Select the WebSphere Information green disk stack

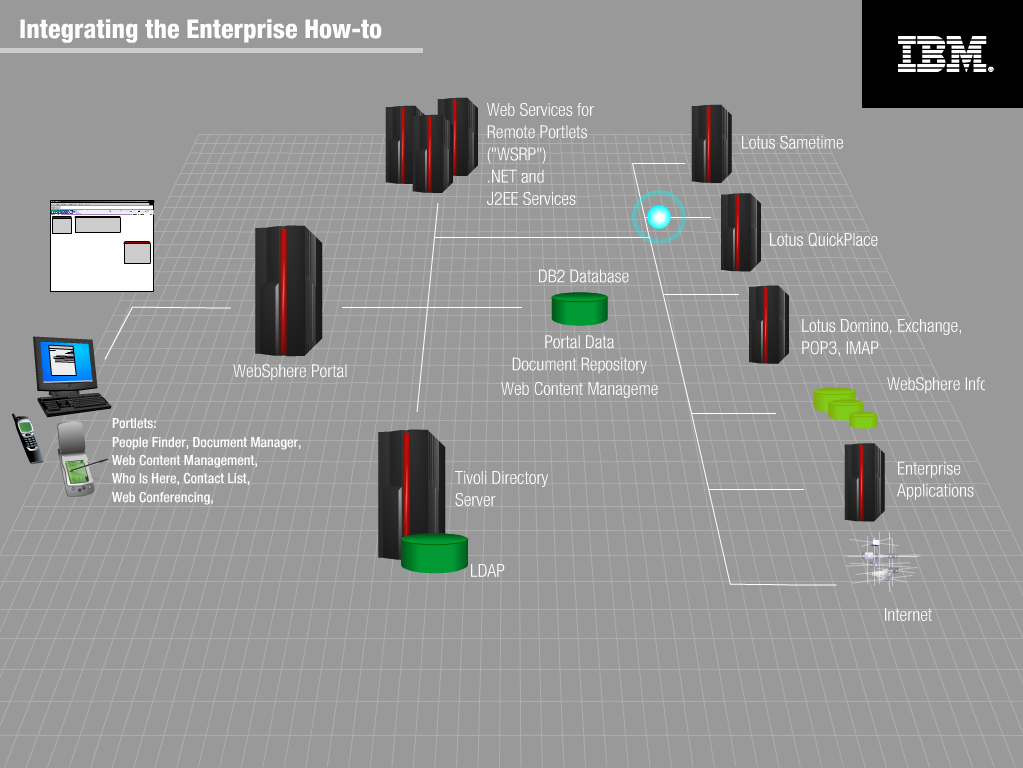coord(845,408)
